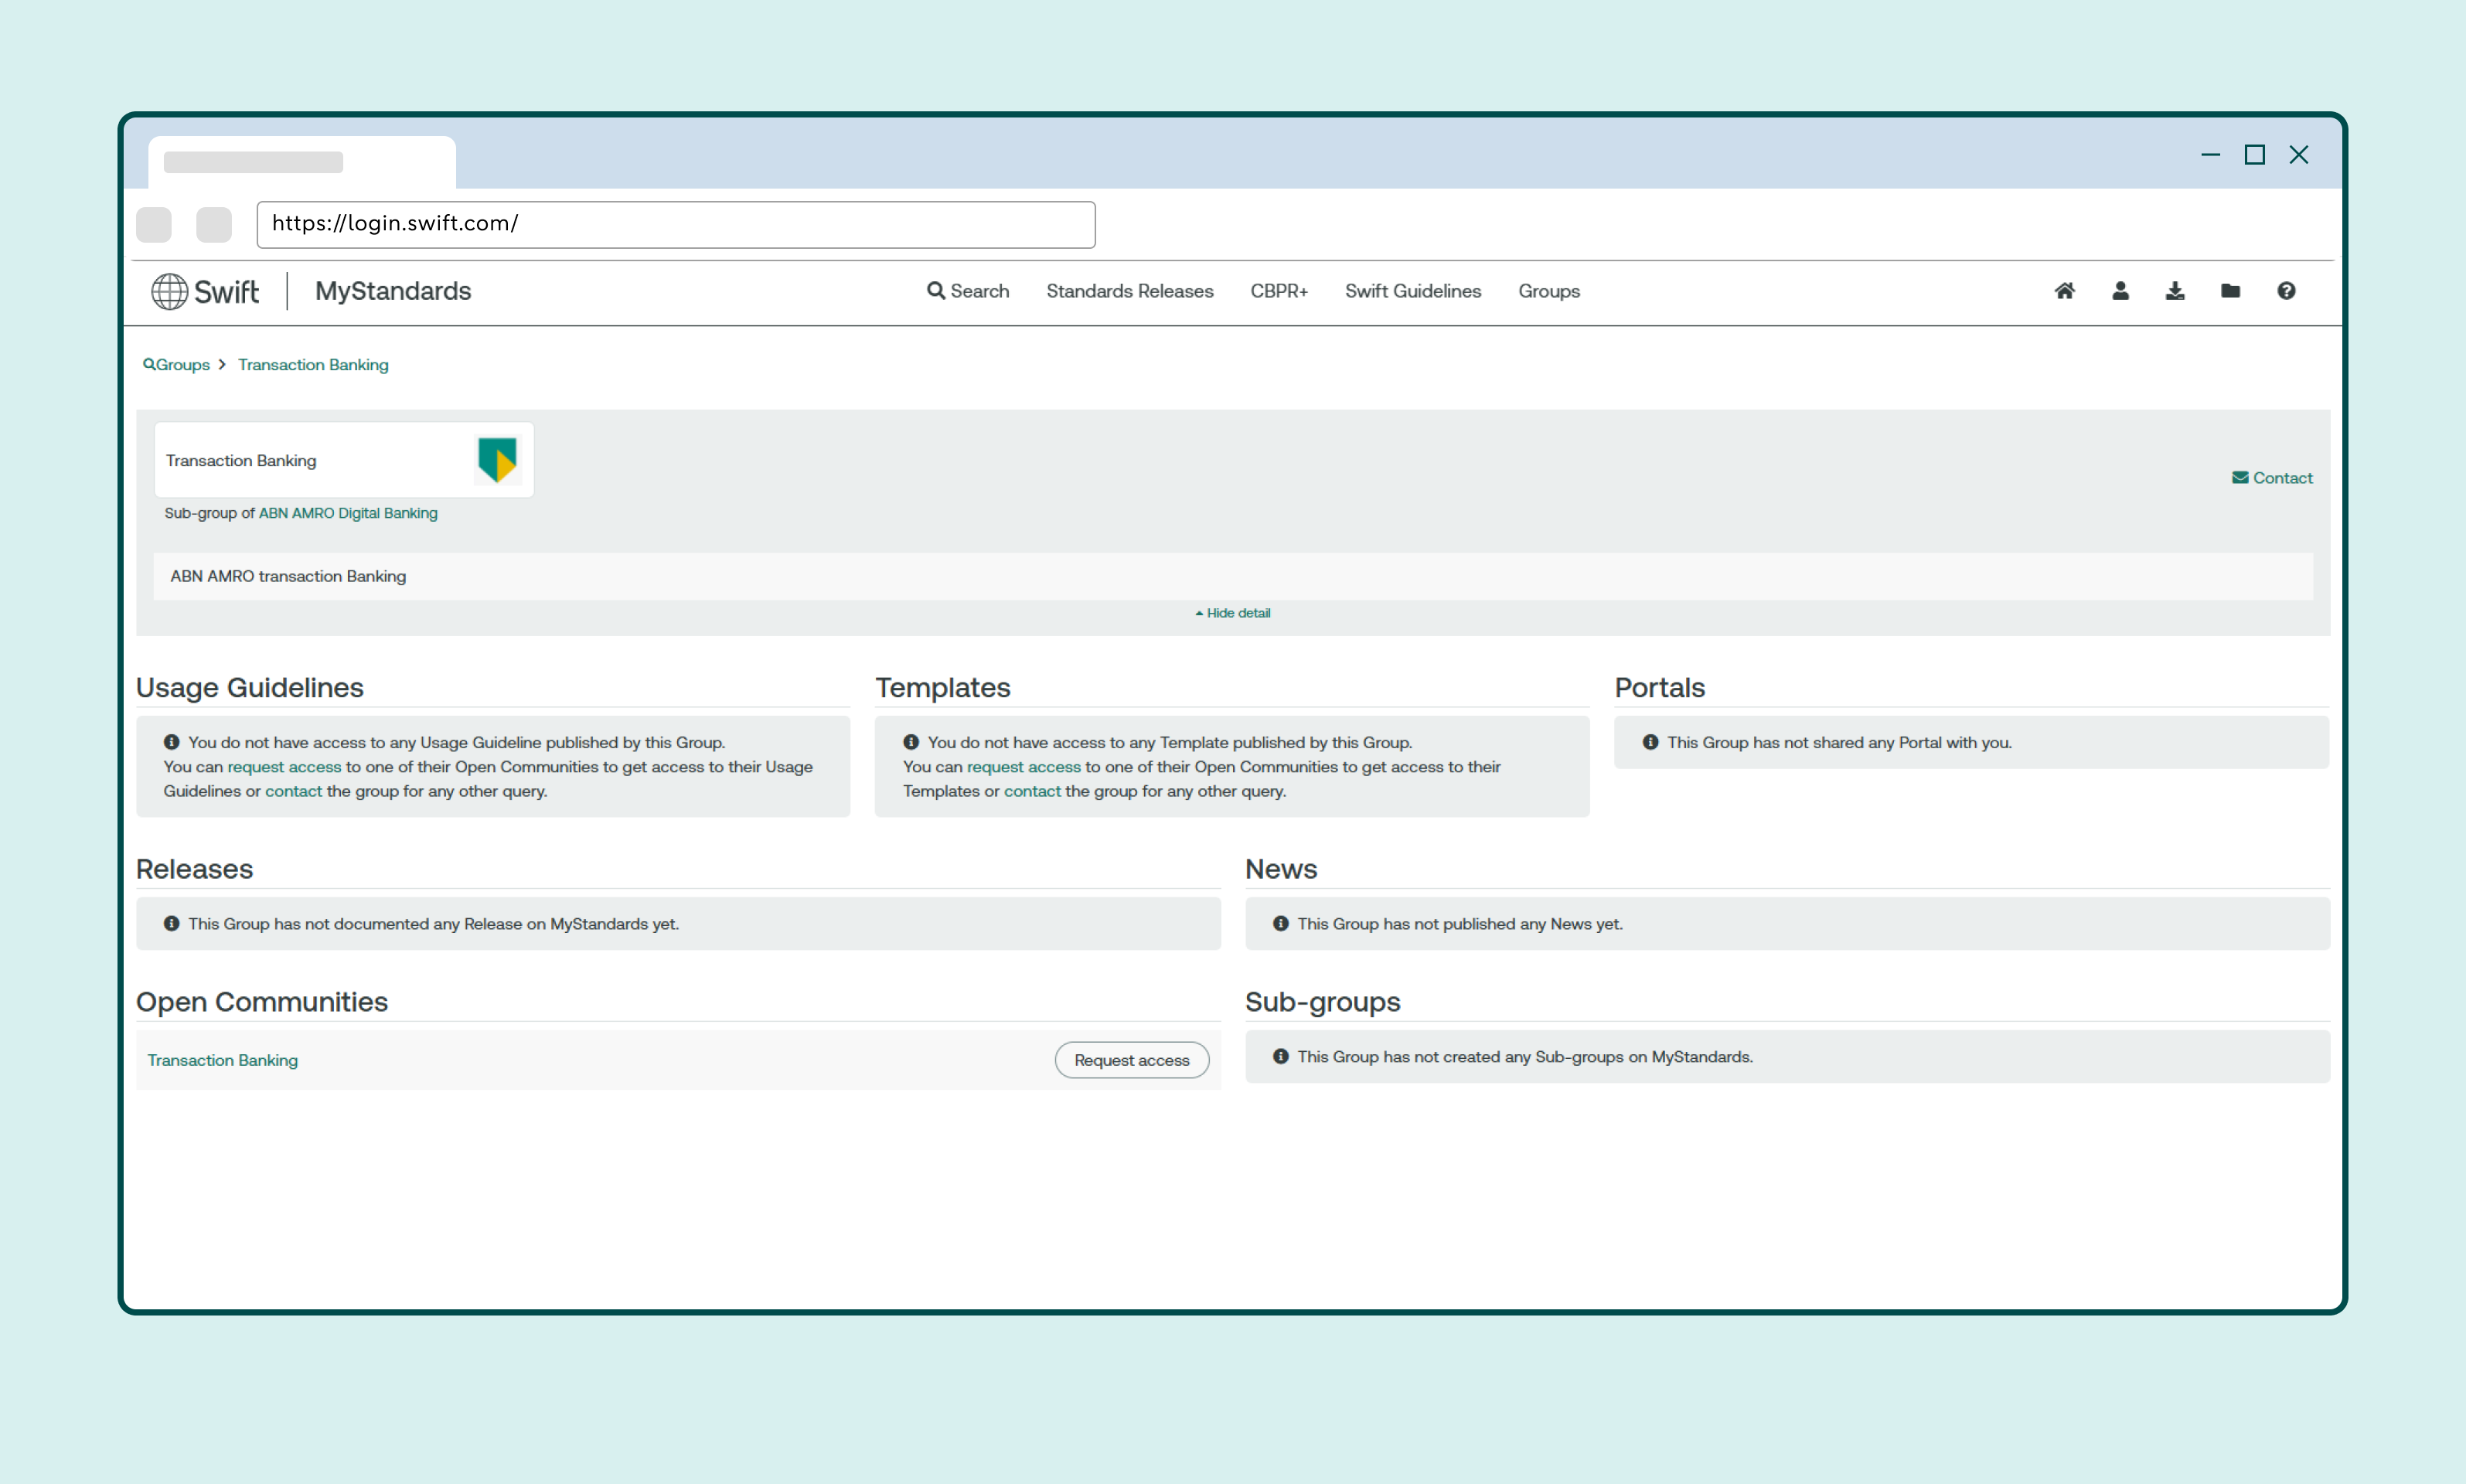Open Swift Guidelines in the nav bar

pos(1413,291)
